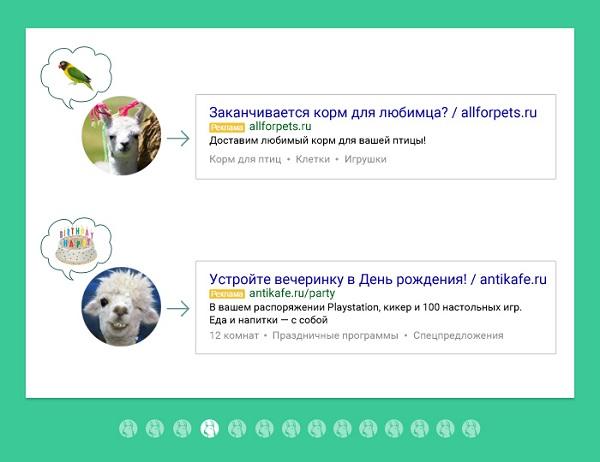Screen dimensions: 600x462
Task: Select the ninth slide llama indicator
Action: click(342, 428)
